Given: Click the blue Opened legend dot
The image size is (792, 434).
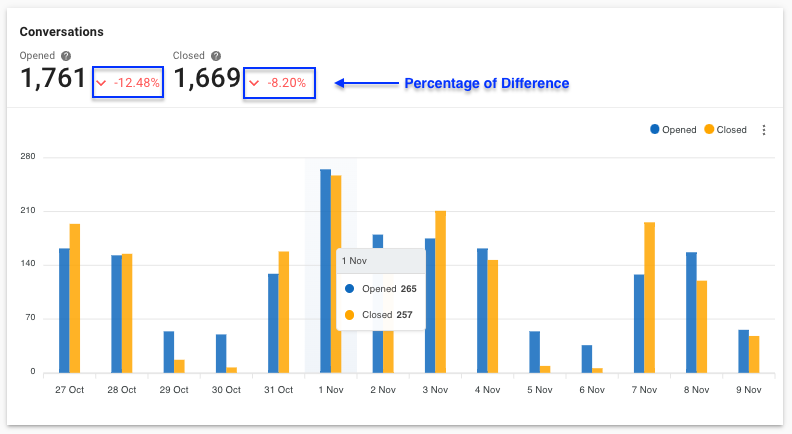Looking at the screenshot, I should point(655,130).
